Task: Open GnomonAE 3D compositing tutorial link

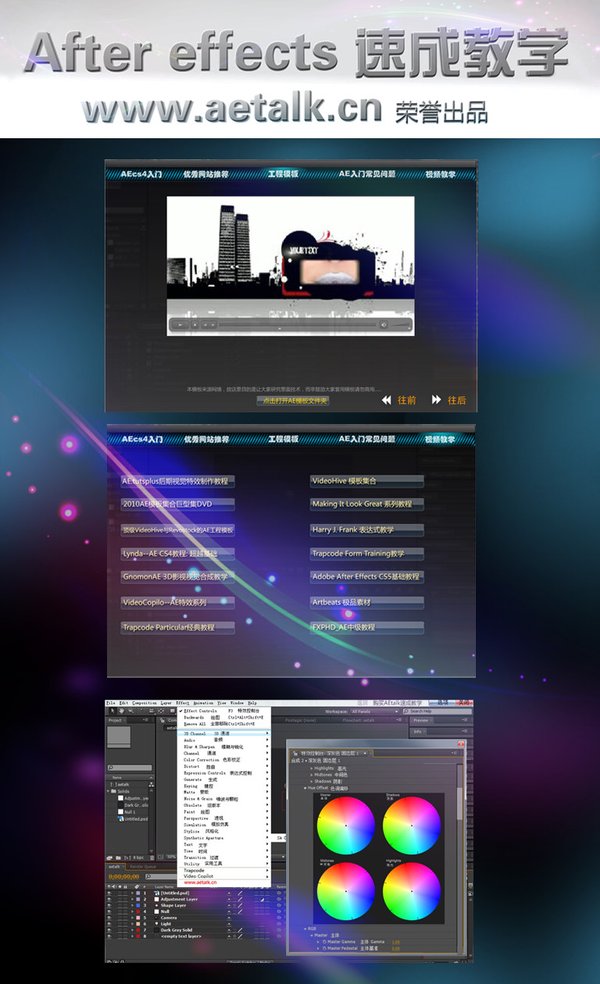Action: coord(178,576)
